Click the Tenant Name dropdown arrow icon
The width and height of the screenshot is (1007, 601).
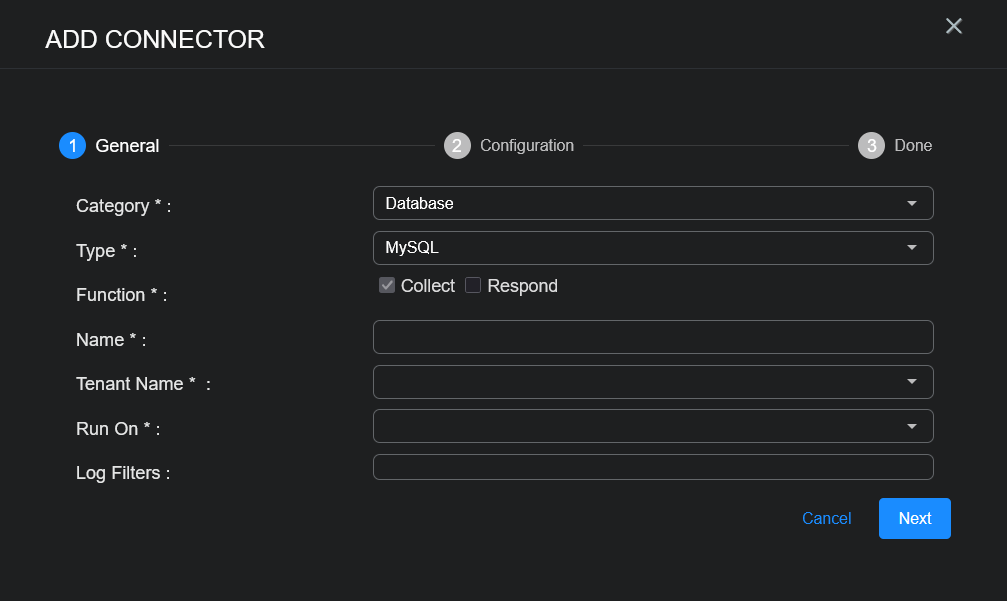tap(911, 382)
